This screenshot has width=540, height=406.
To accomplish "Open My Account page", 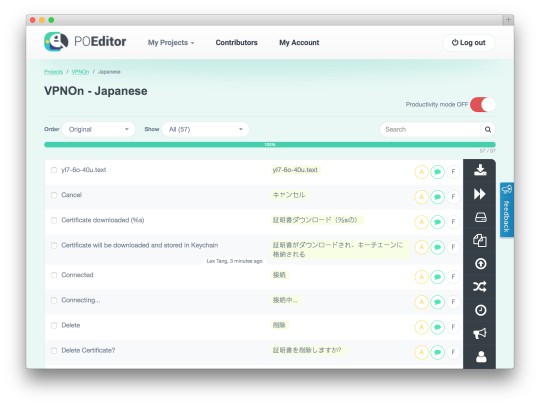I will pos(299,43).
